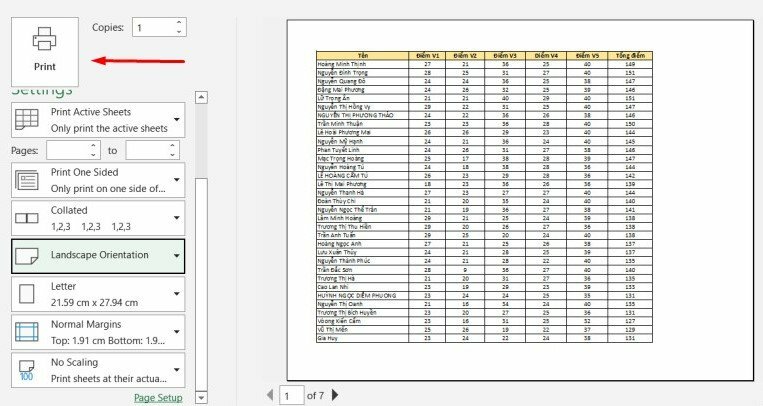Open the No Scaling dropdown
The image size is (763, 406).
[x=98, y=370]
